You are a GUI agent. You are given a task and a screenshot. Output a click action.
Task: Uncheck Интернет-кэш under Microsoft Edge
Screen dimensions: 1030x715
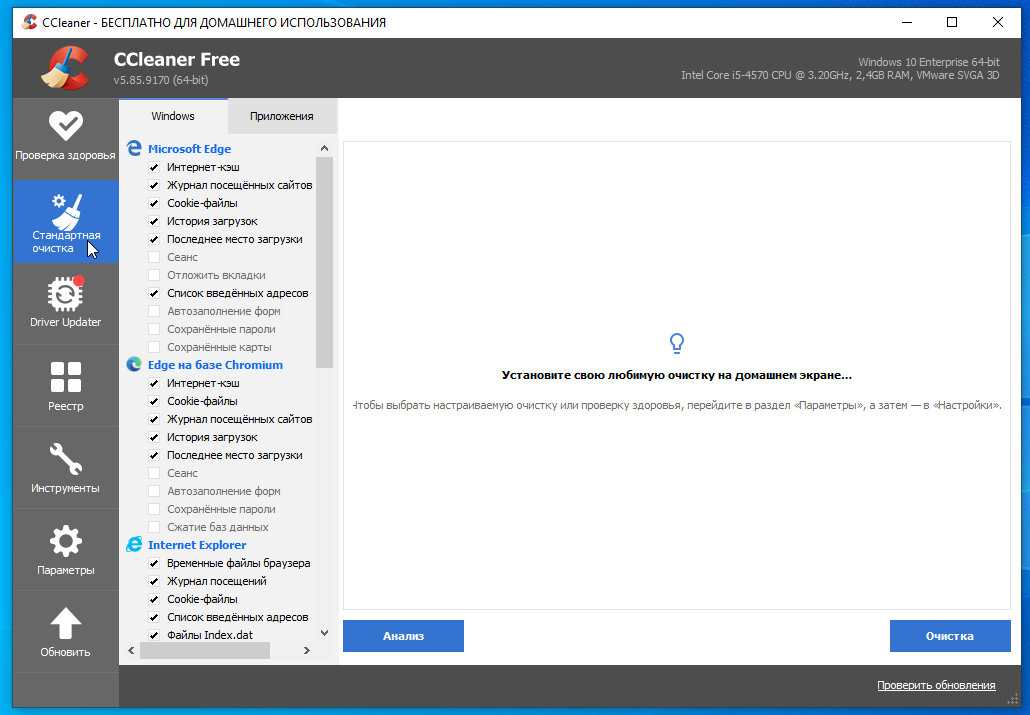(x=153, y=167)
